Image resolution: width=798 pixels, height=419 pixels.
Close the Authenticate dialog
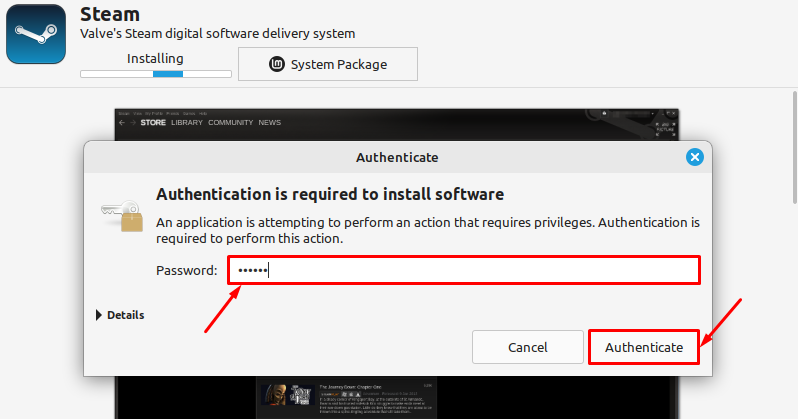click(695, 157)
